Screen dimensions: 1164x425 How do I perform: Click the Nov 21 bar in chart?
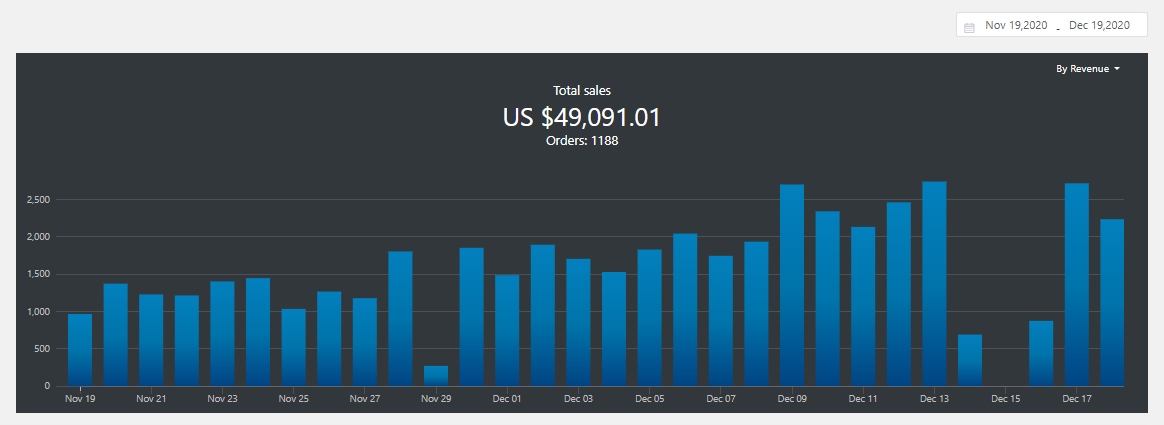click(151, 340)
